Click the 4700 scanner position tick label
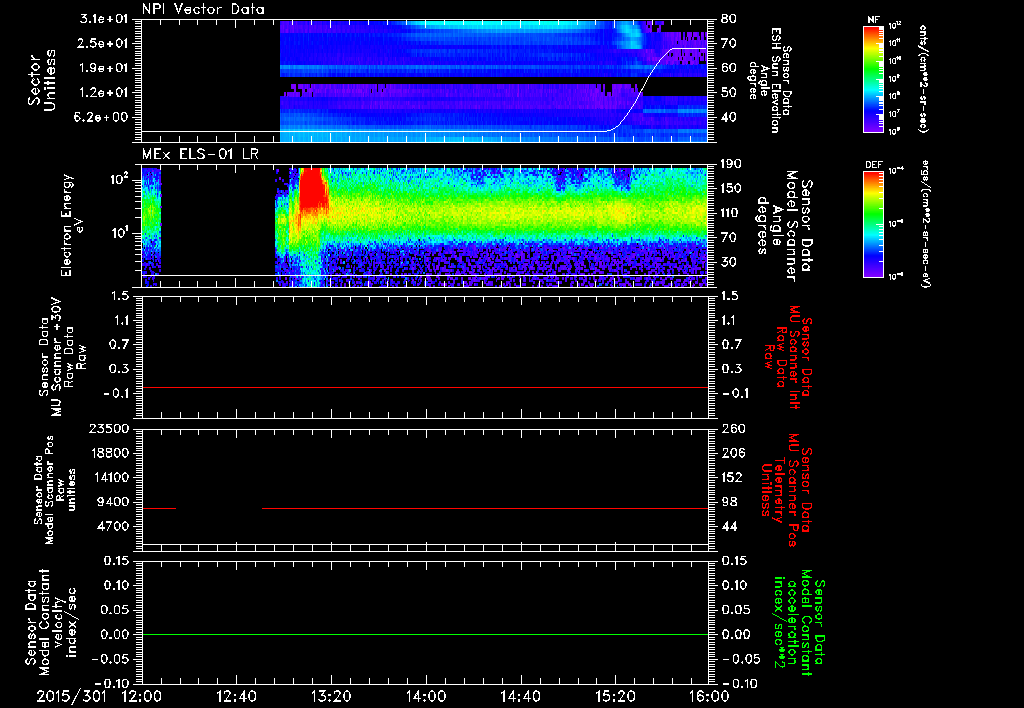The image size is (1024, 708). coord(114,526)
